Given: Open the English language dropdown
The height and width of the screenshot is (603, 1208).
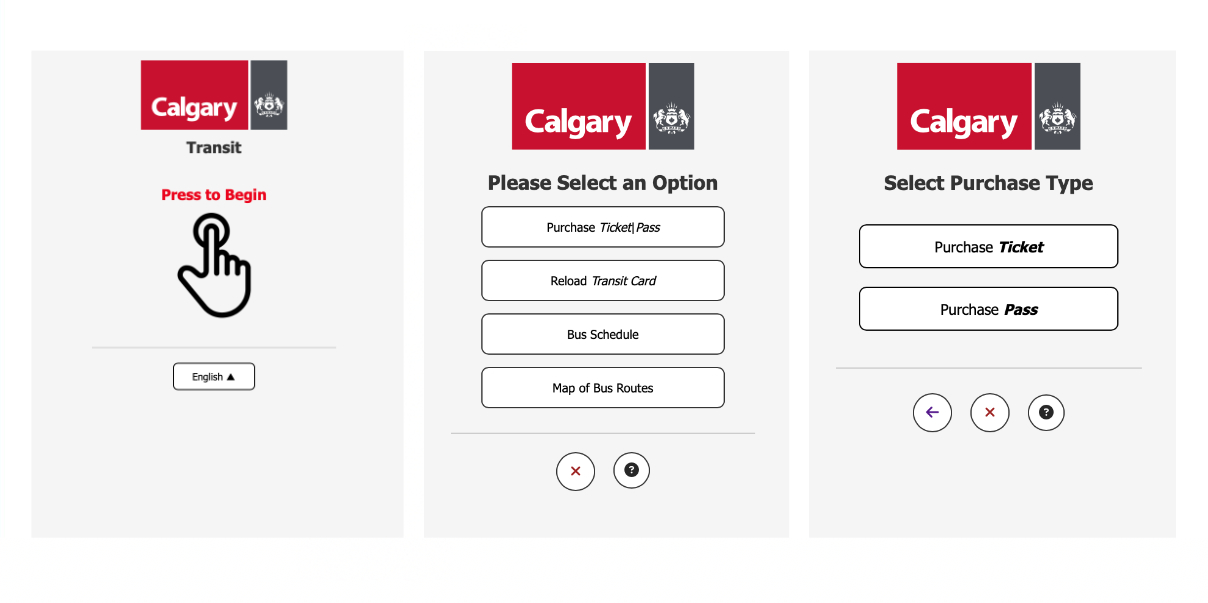Looking at the screenshot, I should pyautogui.click(x=214, y=377).
